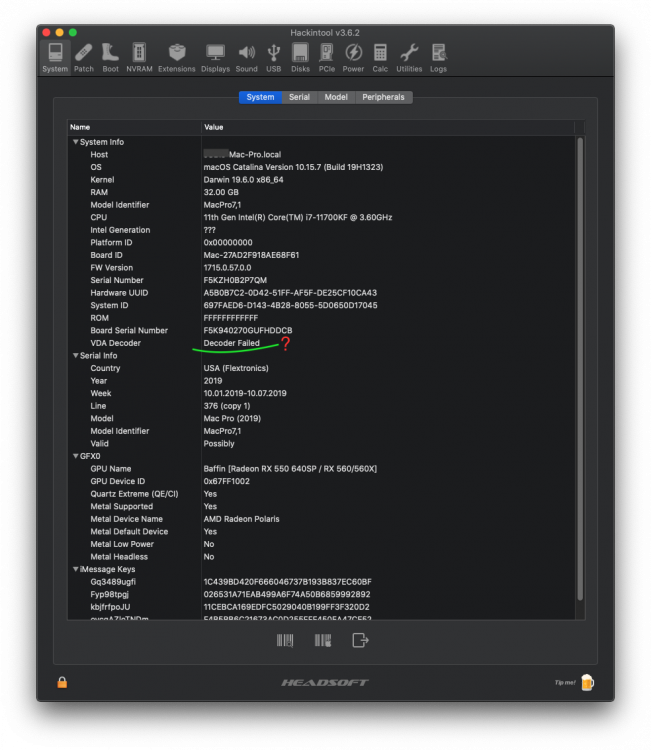
Task: Switch to the System tab
Action: click(260, 97)
